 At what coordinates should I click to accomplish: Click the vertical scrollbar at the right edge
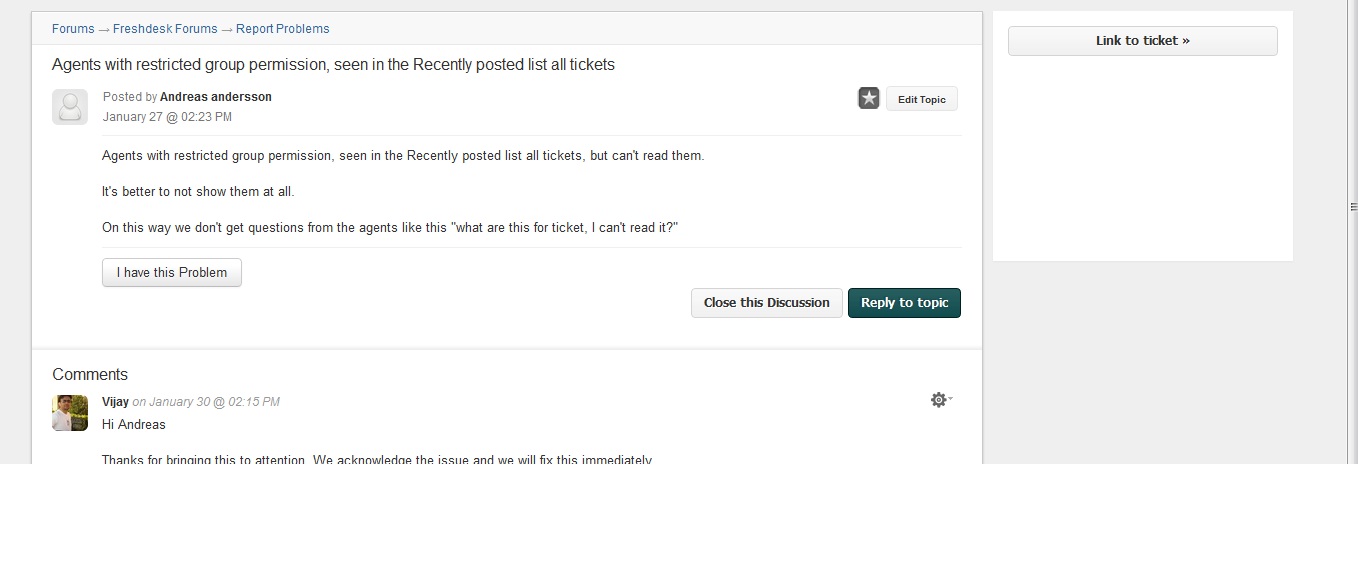coord(1352,207)
